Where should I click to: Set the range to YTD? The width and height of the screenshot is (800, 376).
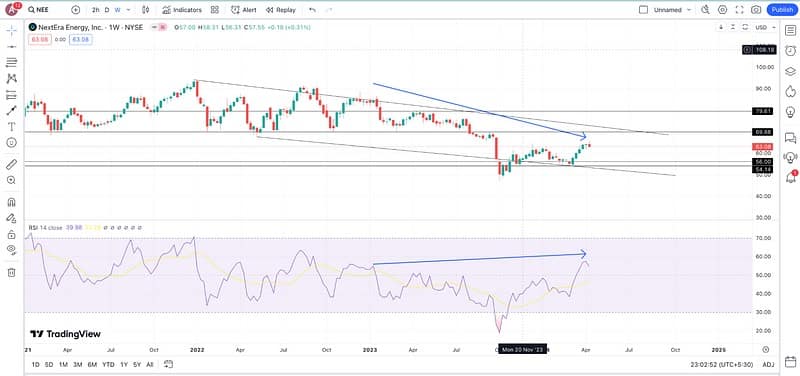pos(108,364)
